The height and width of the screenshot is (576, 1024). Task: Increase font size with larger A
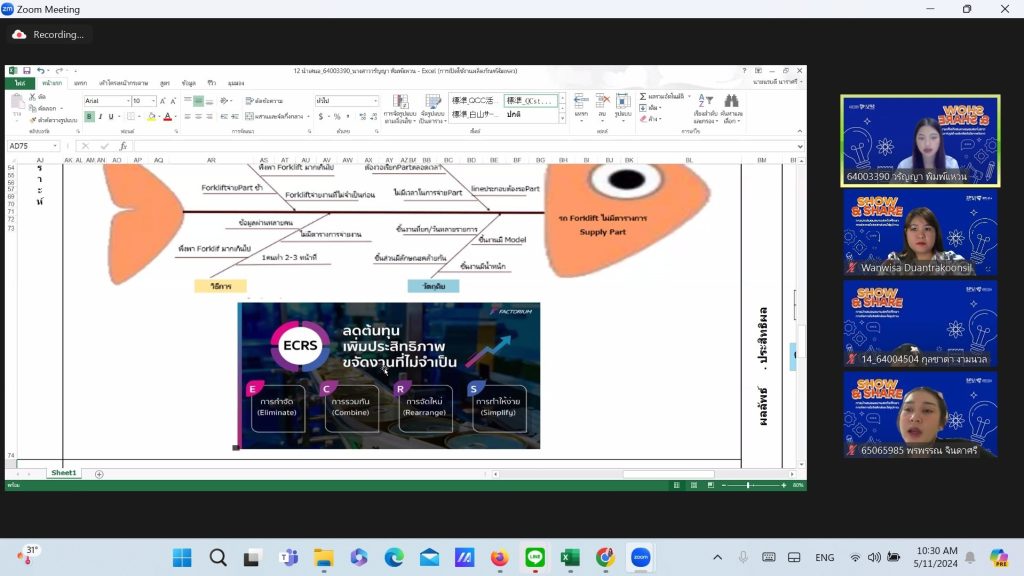tap(163, 101)
